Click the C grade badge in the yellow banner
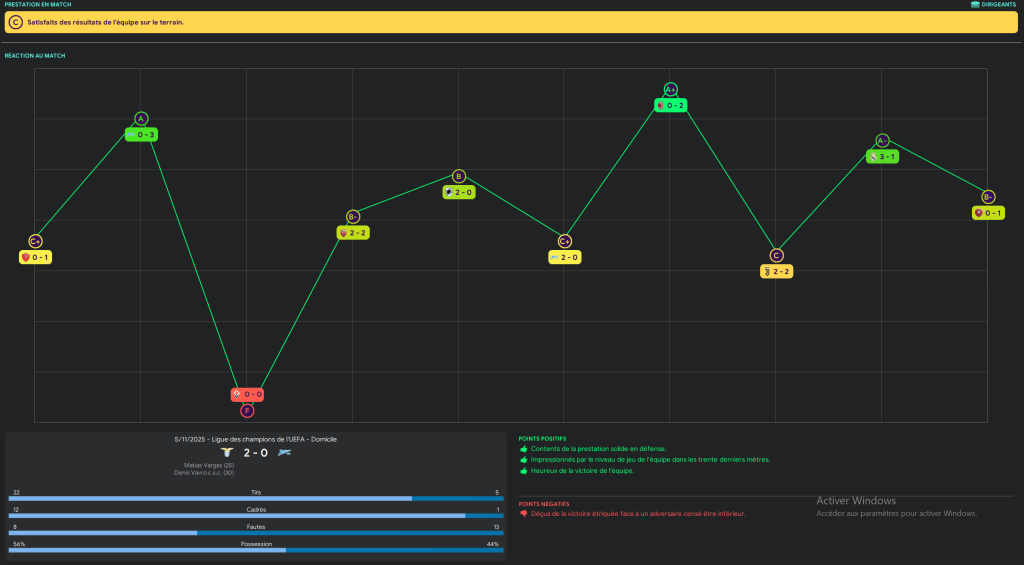Image resolution: width=1024 pixels, height=565 pixels. click(16, 22)
